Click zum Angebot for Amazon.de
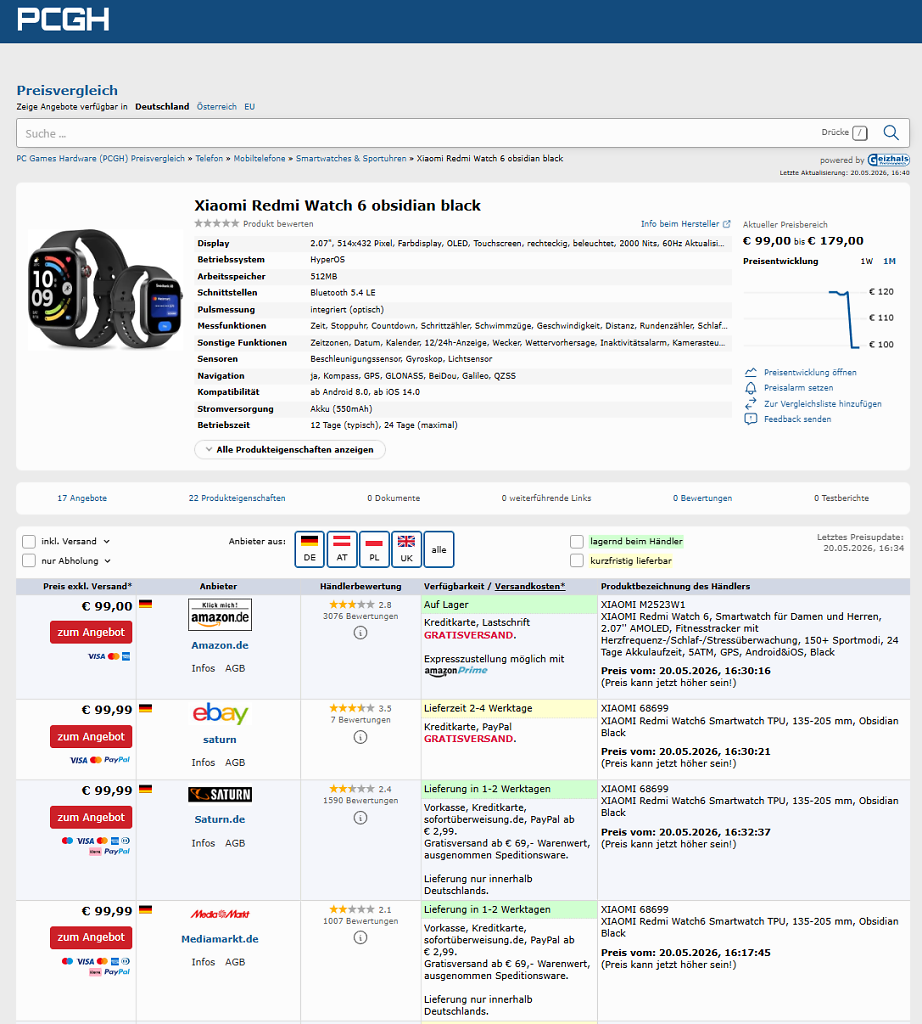Image resolution: width=922 pixels, height=1024 pixels. tap(91, 632)
